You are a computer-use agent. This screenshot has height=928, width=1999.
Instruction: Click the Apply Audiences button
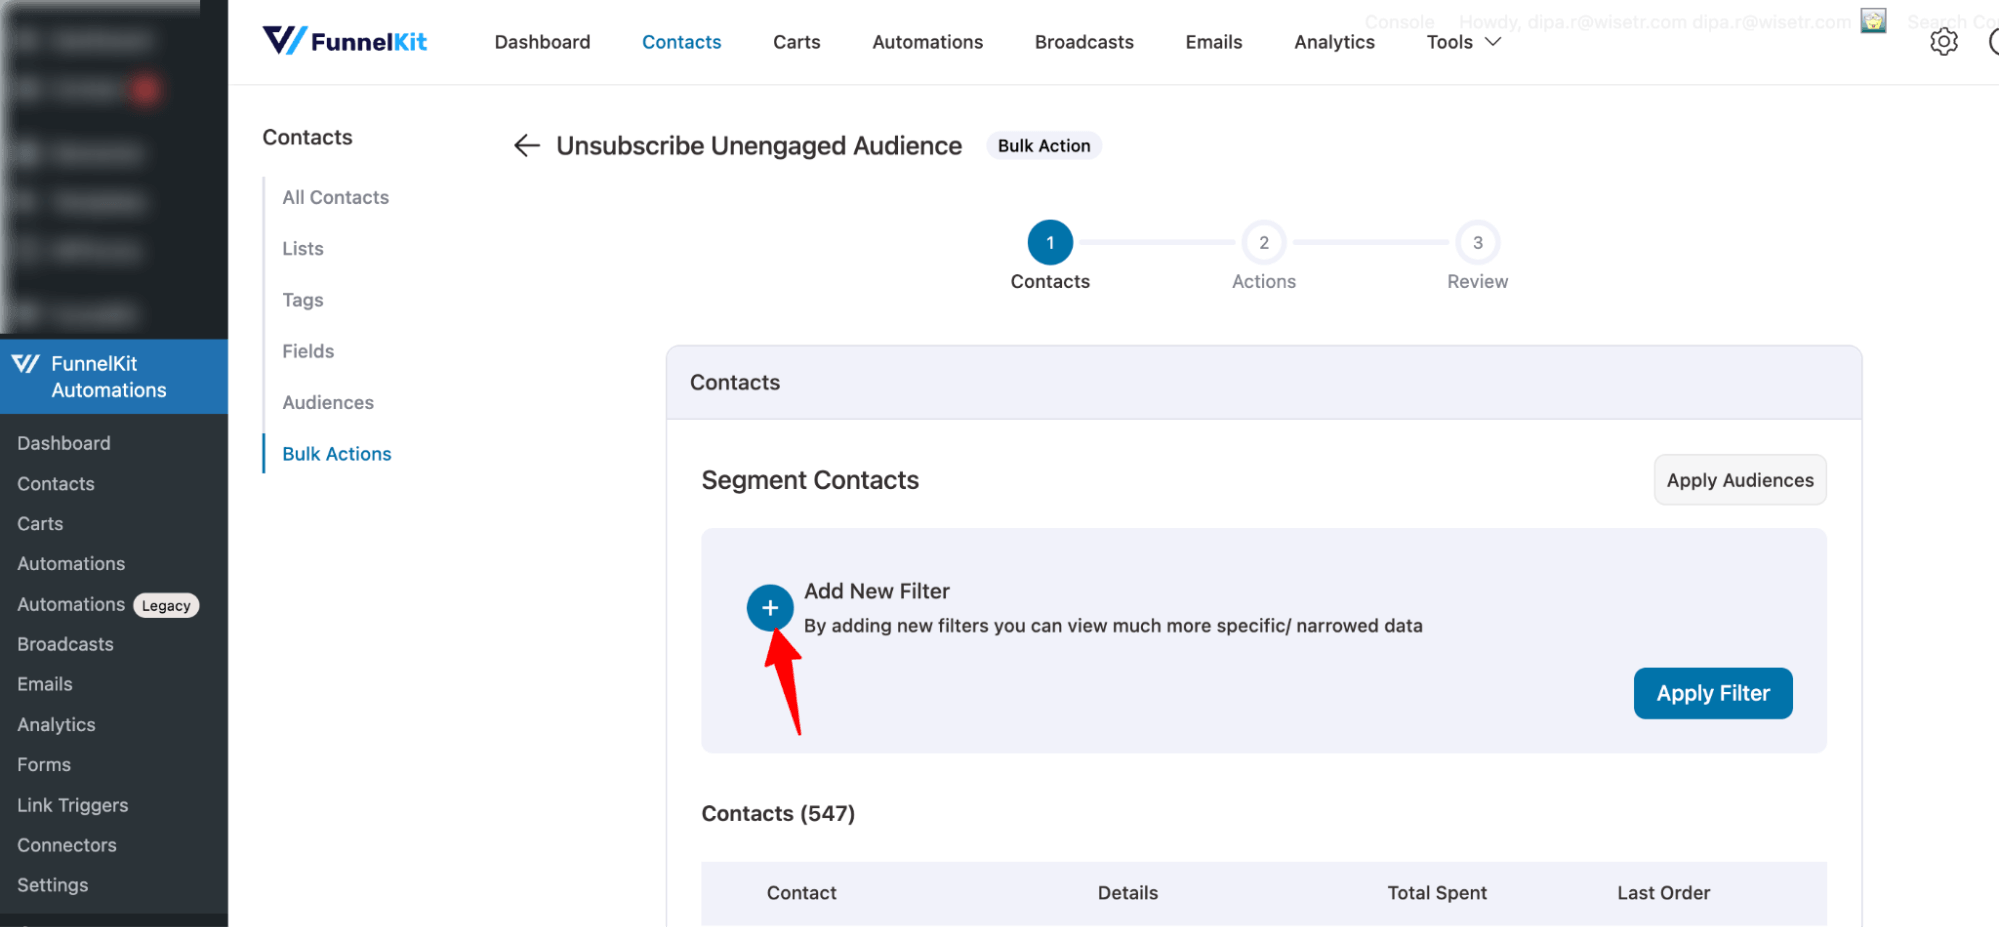coord(1739,480)
